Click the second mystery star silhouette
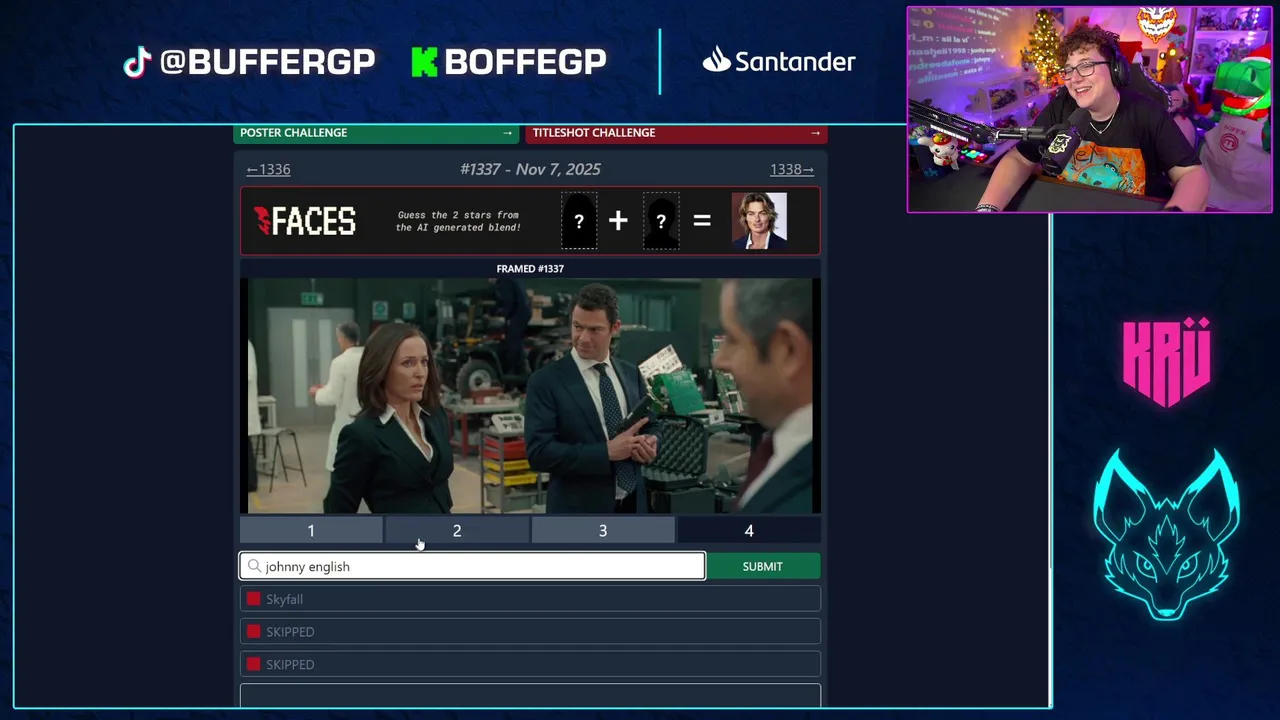The image size is (1280, 720). (x=661, y=220)
